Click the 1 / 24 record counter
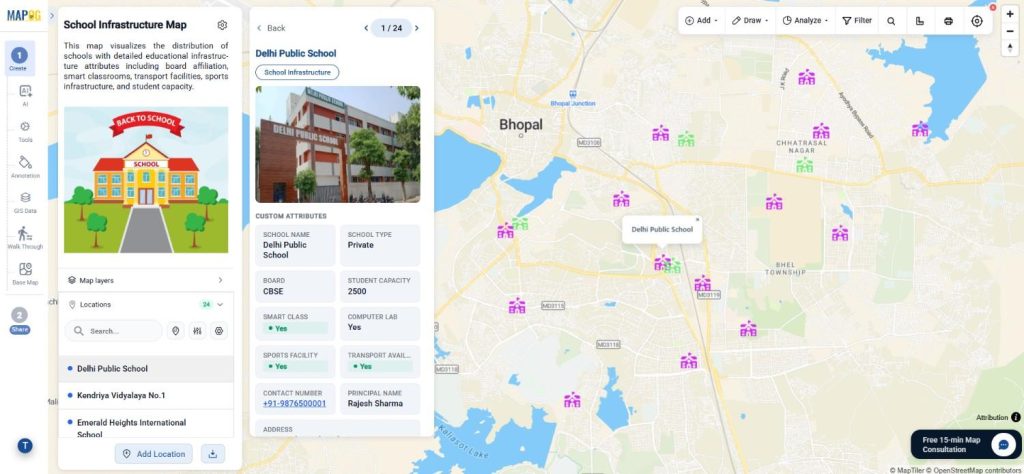This screenshot has width=1024, height=474. click(x=391, y=28)
